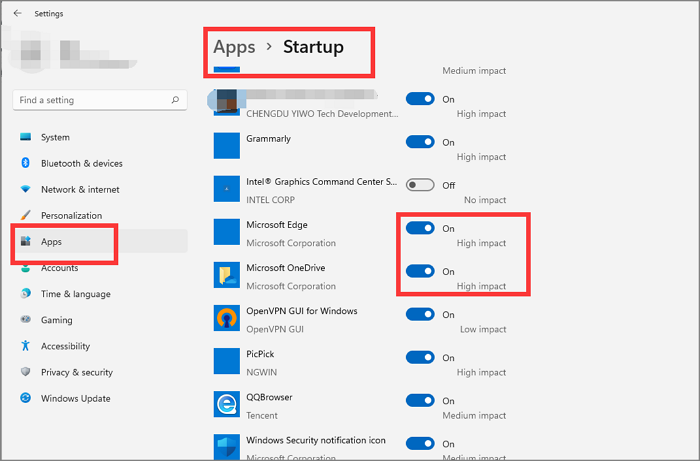
Task: Disable OpenVPN GUI startup toggle
Action: coord(420,314)
